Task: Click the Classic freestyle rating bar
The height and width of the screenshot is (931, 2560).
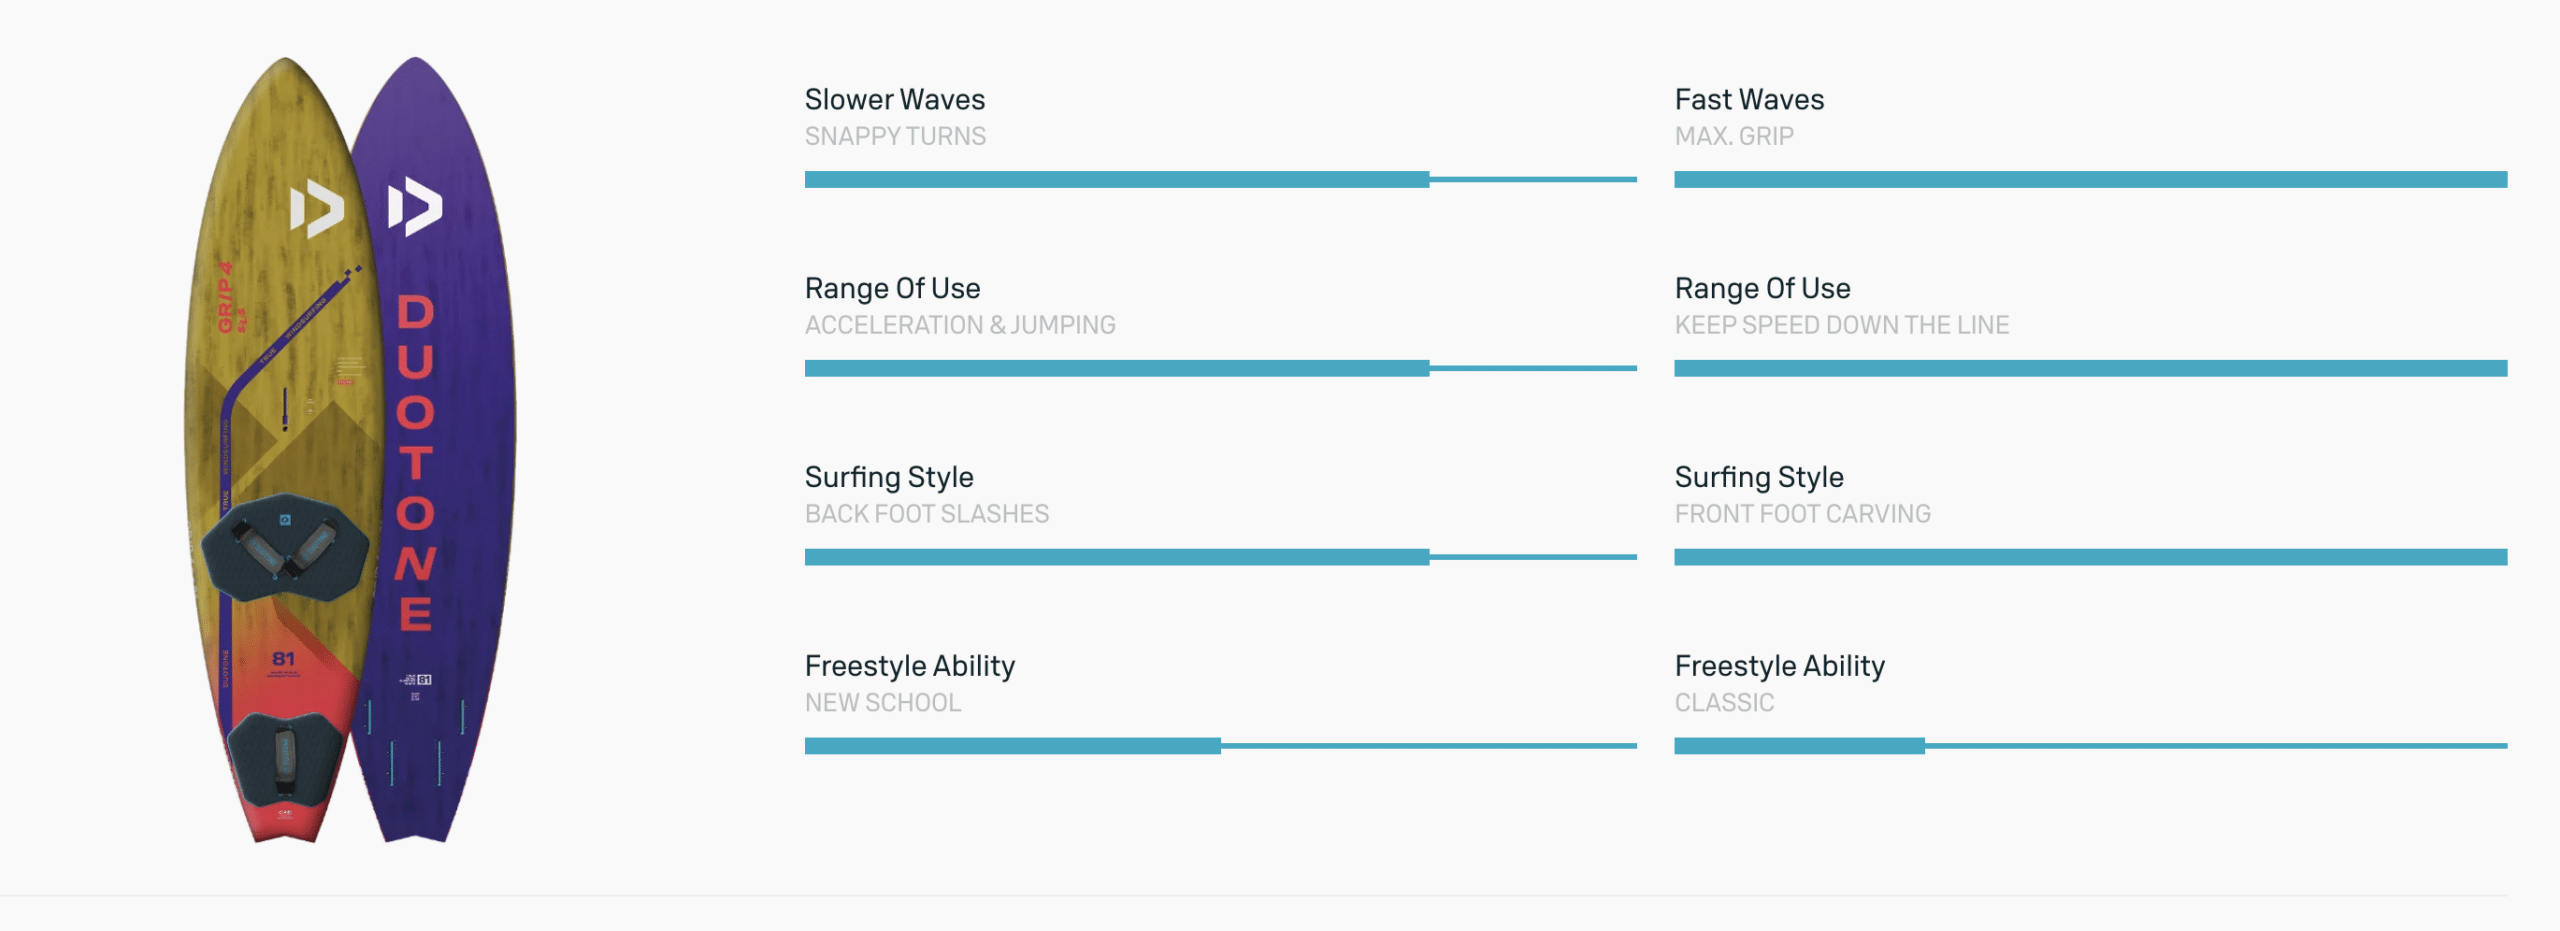Action: click(x=2090, y=746)
